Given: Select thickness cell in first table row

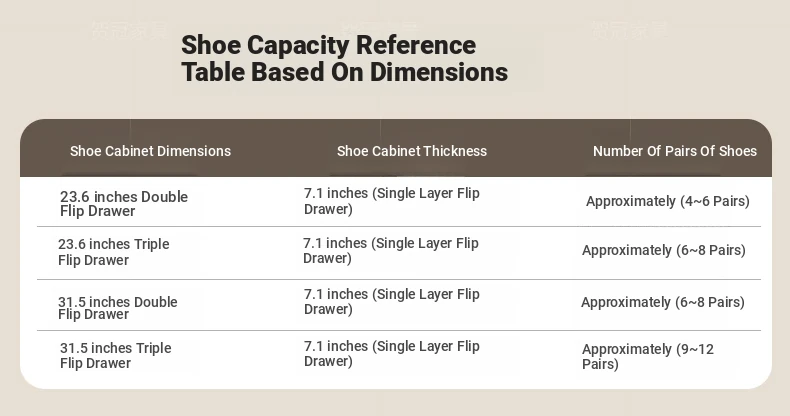Looking at the screenshot, I should click(x=391, y=201).
